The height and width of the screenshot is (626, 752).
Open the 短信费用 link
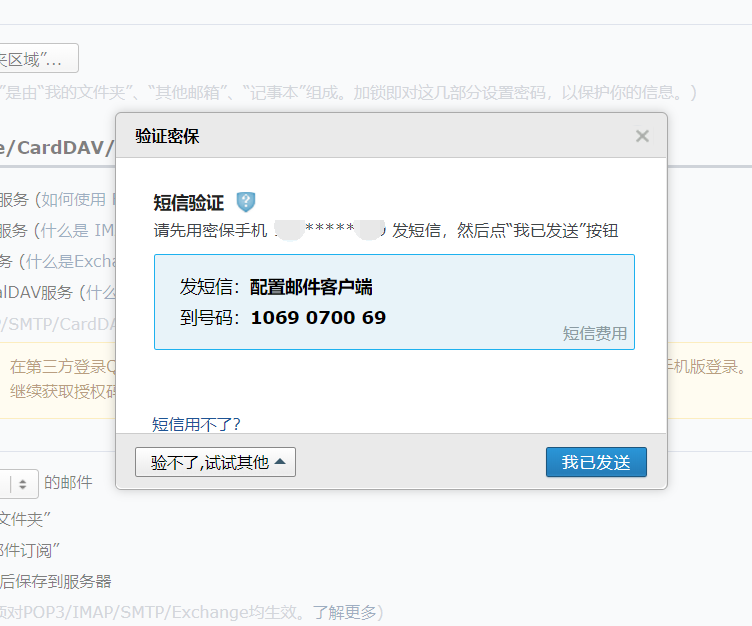[x=595, y=333]
